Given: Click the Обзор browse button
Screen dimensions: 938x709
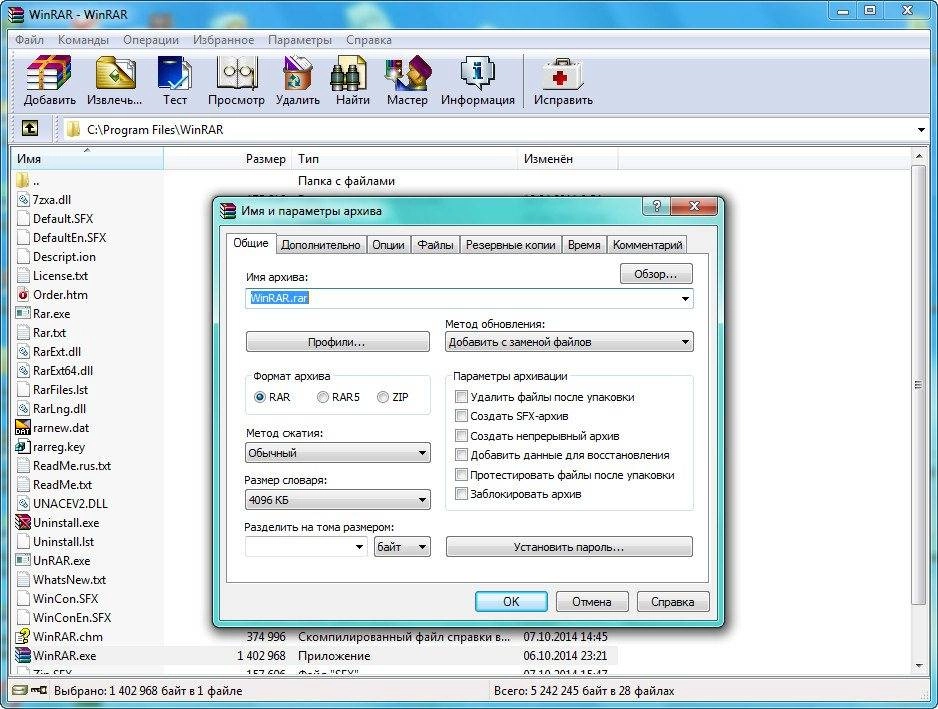Looking at the screenshot, I should 656,274.
